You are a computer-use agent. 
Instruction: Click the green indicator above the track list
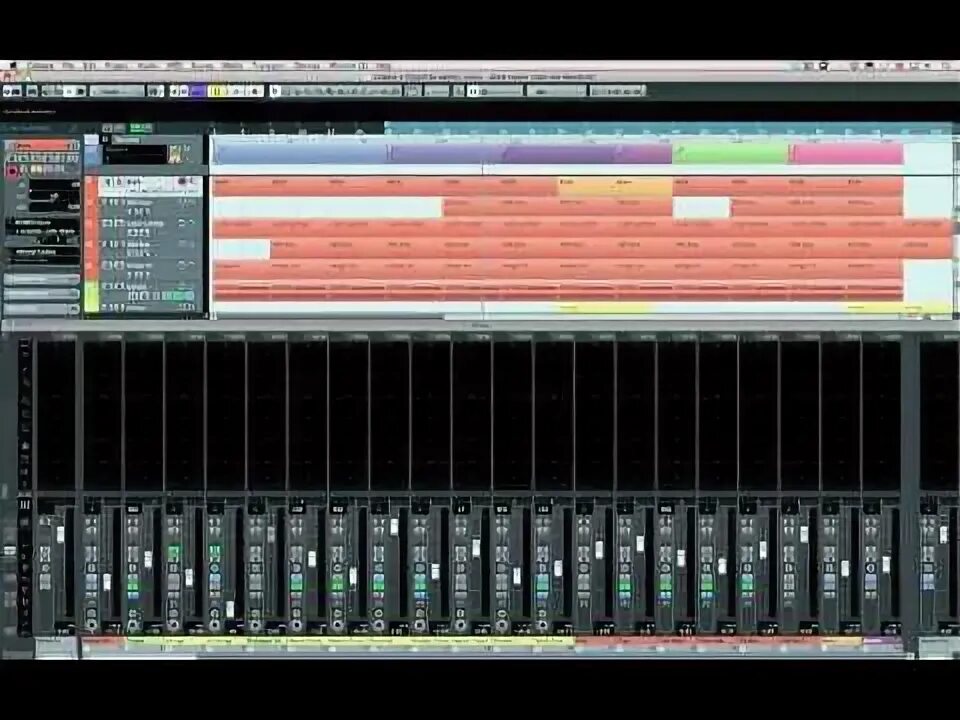[141, 127]
